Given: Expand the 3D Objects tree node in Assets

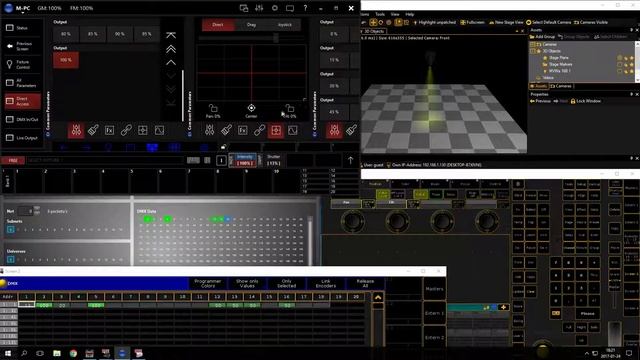Looking at the screenshot, I should click(533, 51).
